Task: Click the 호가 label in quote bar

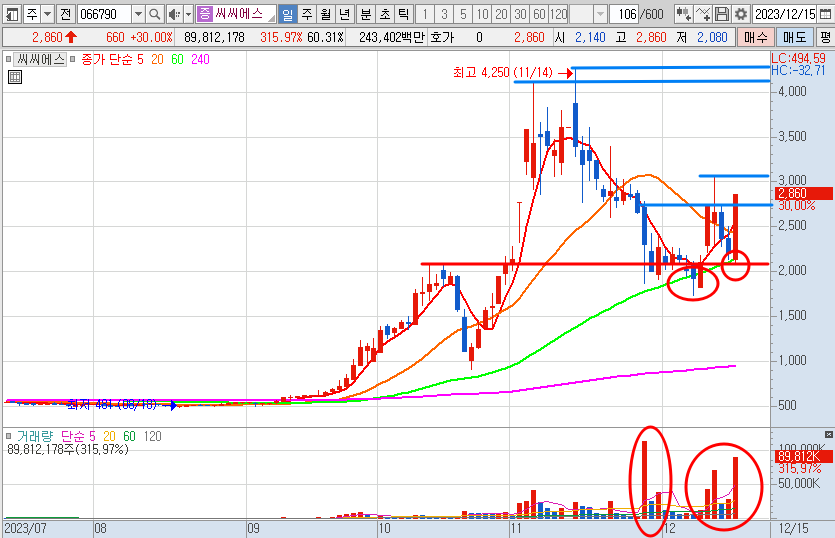Action: 442,37
